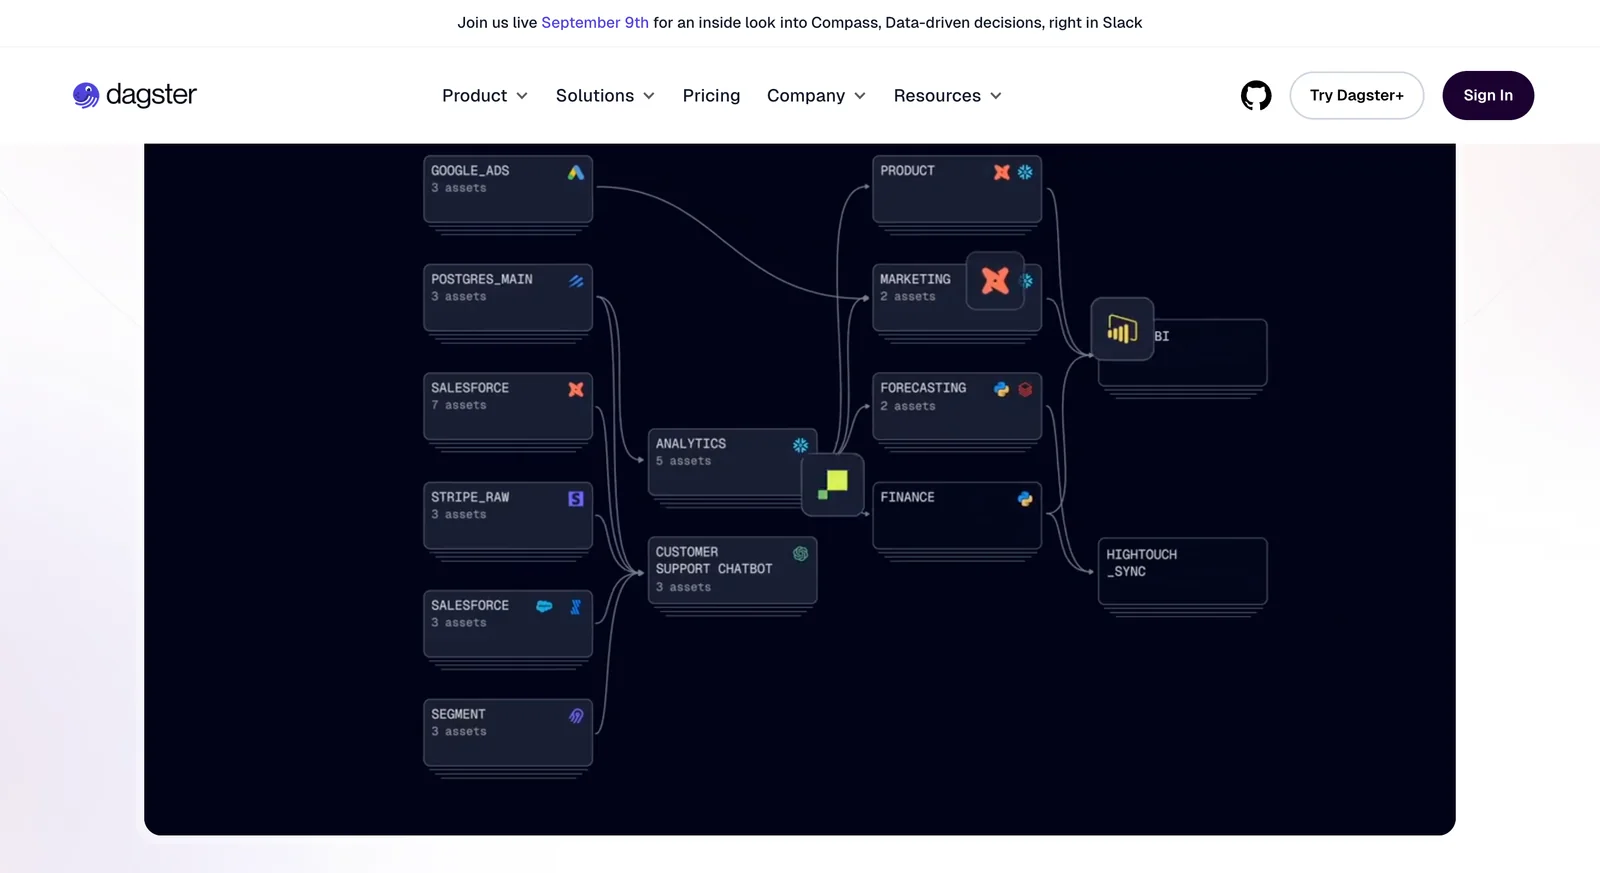The height and width of the screenshot is (873, 1600).
Task: Select the FORECASTING label text
Action: pyautogui.click(x=923, y=388)
